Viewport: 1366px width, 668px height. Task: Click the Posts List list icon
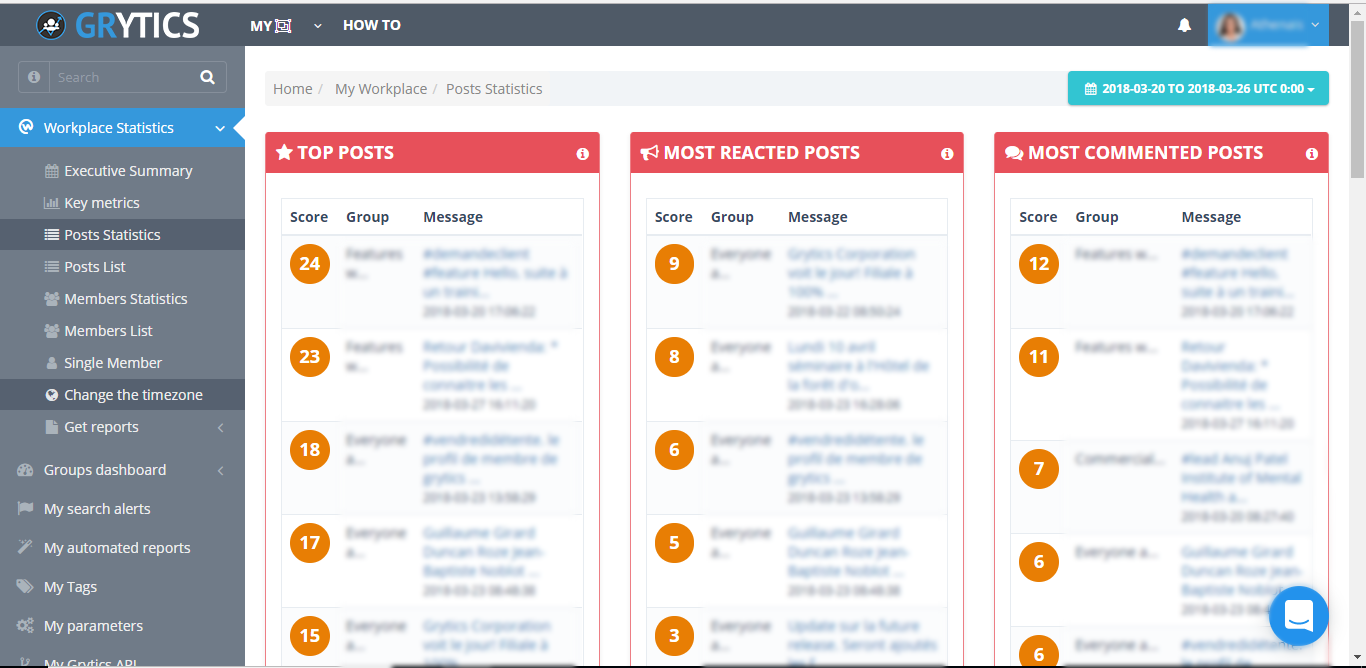click(x=52, y=267)
